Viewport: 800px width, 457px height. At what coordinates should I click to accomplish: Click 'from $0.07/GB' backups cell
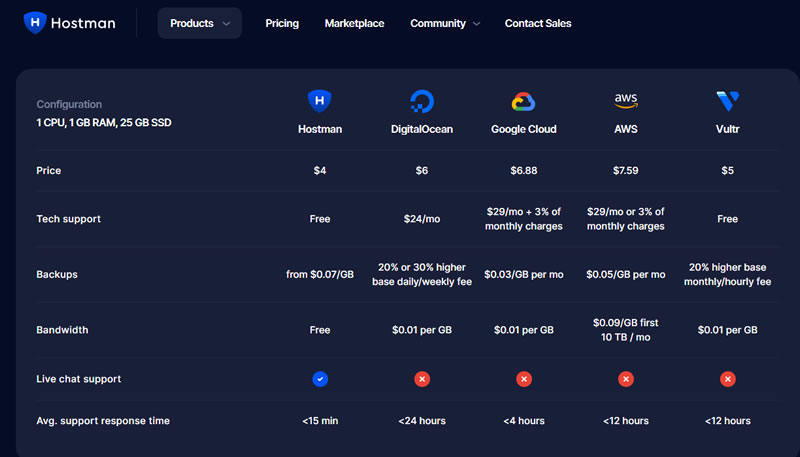tap(320, 274)
